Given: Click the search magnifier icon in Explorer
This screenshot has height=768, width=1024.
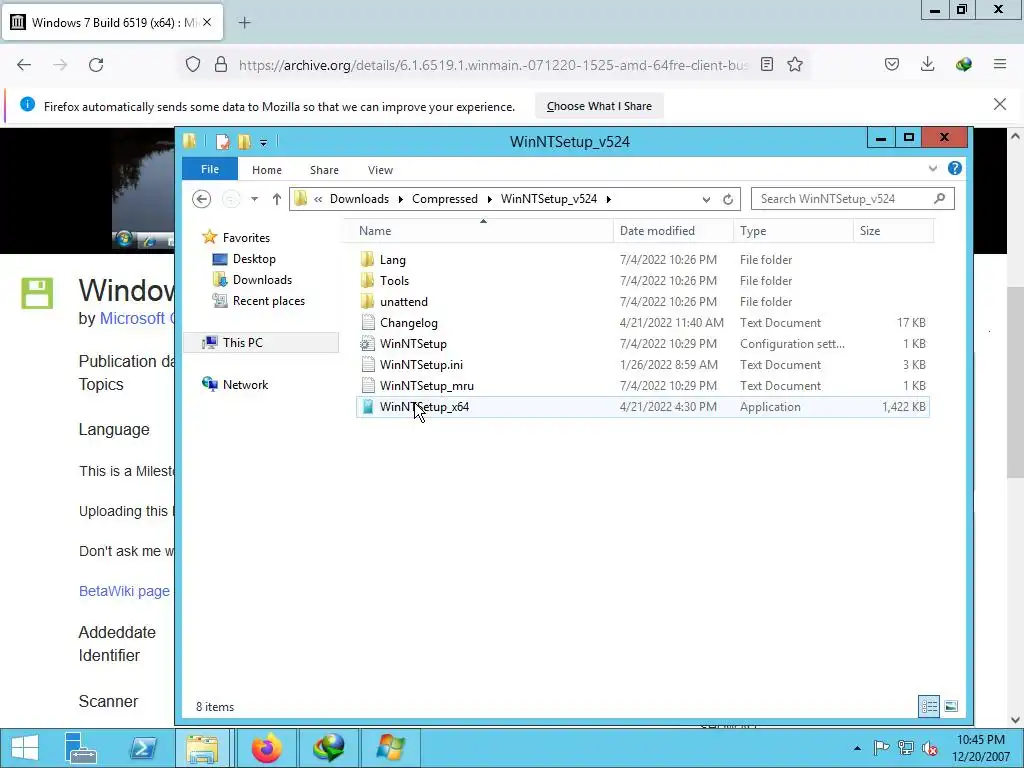Looking at the screenshot, I should pos(940,199).
